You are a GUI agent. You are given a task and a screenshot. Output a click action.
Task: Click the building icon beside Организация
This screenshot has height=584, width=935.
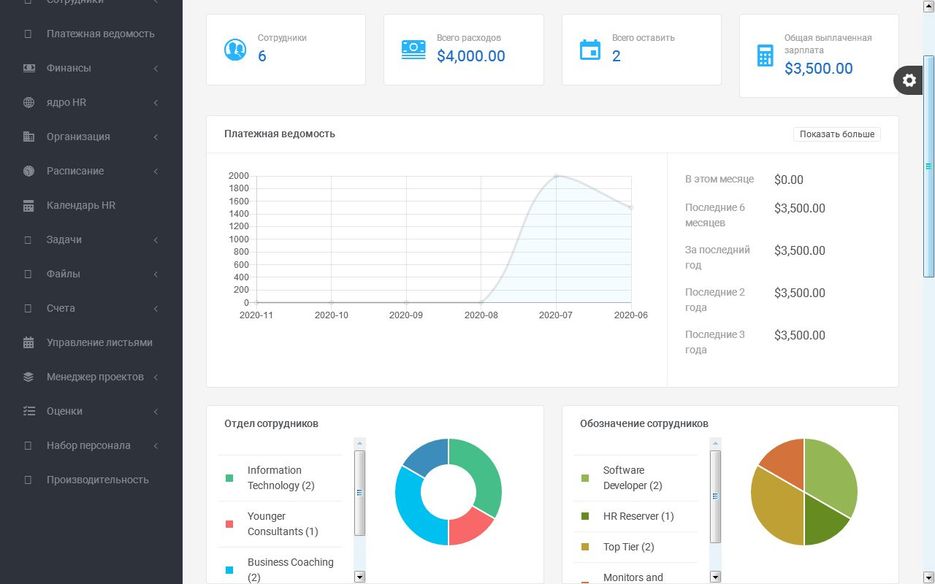28,137
